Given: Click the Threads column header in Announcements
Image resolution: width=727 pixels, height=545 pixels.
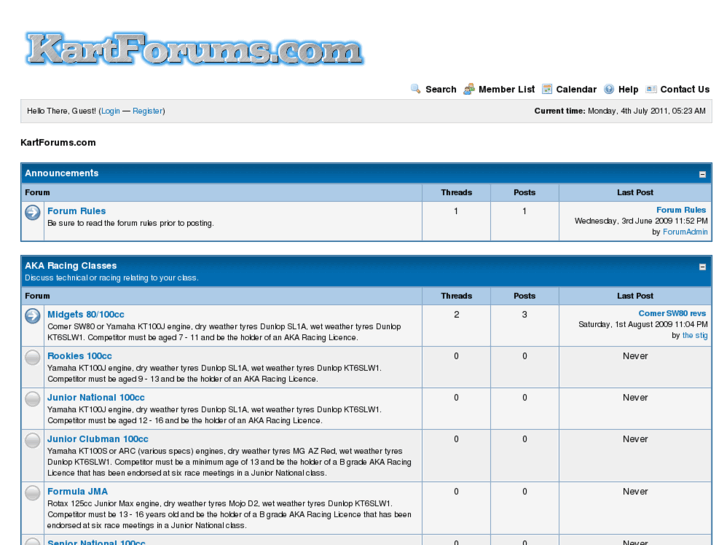Looking at the screenshot, I should (x=456, y=192).
